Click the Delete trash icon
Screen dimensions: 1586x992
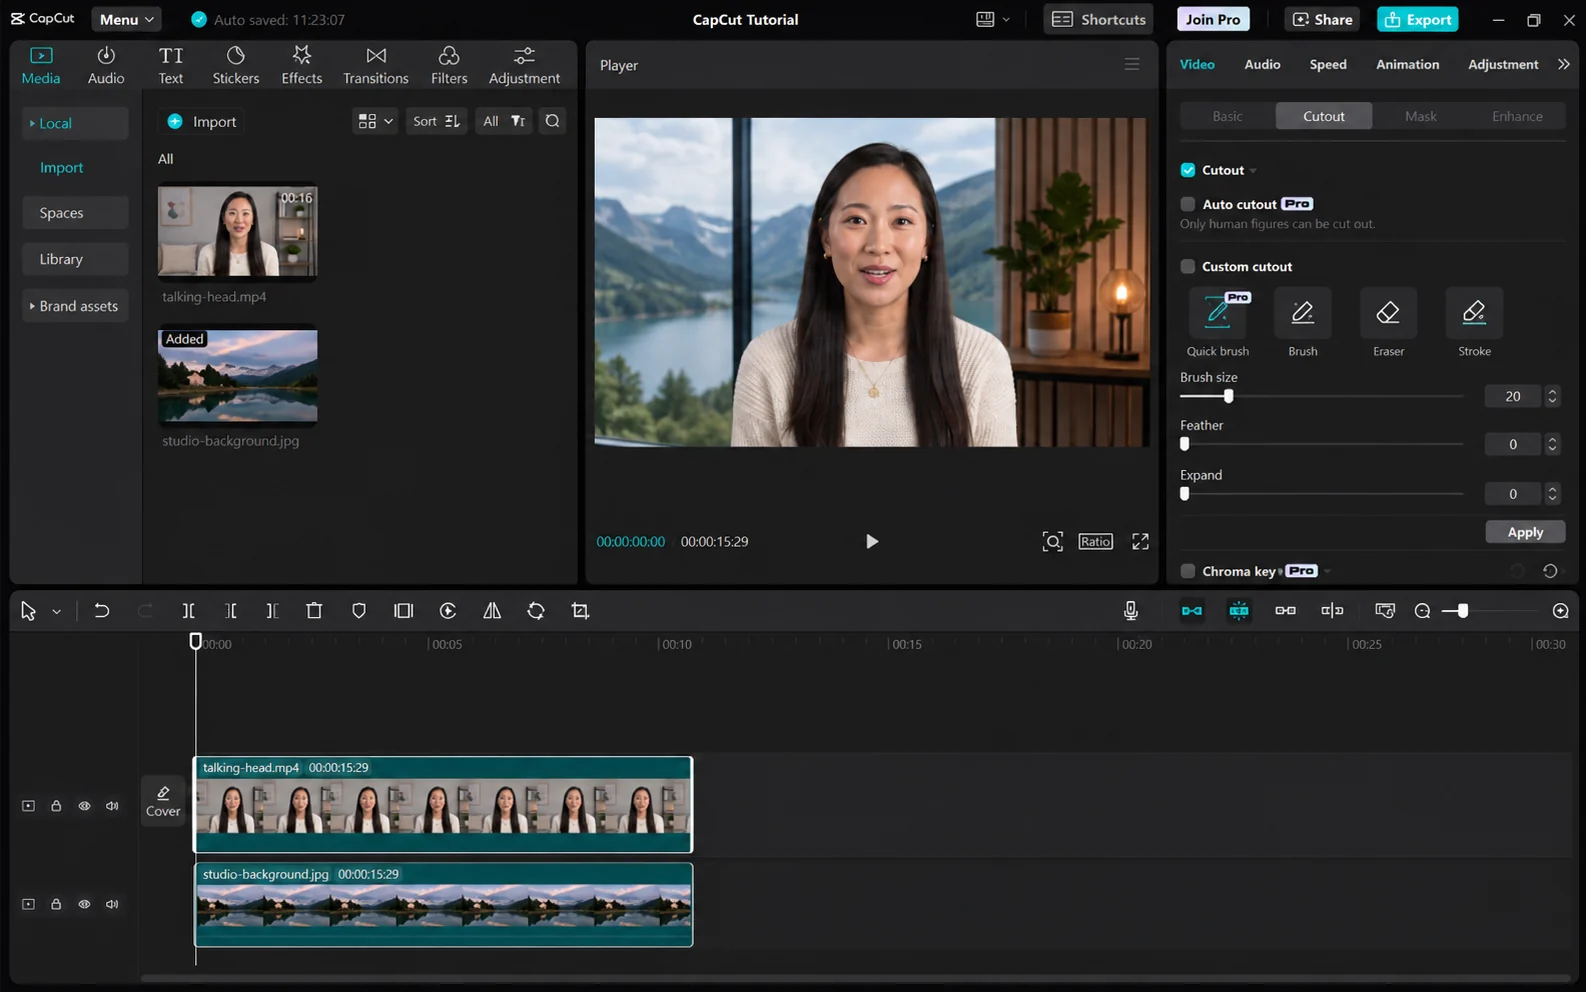coord(314,611)
